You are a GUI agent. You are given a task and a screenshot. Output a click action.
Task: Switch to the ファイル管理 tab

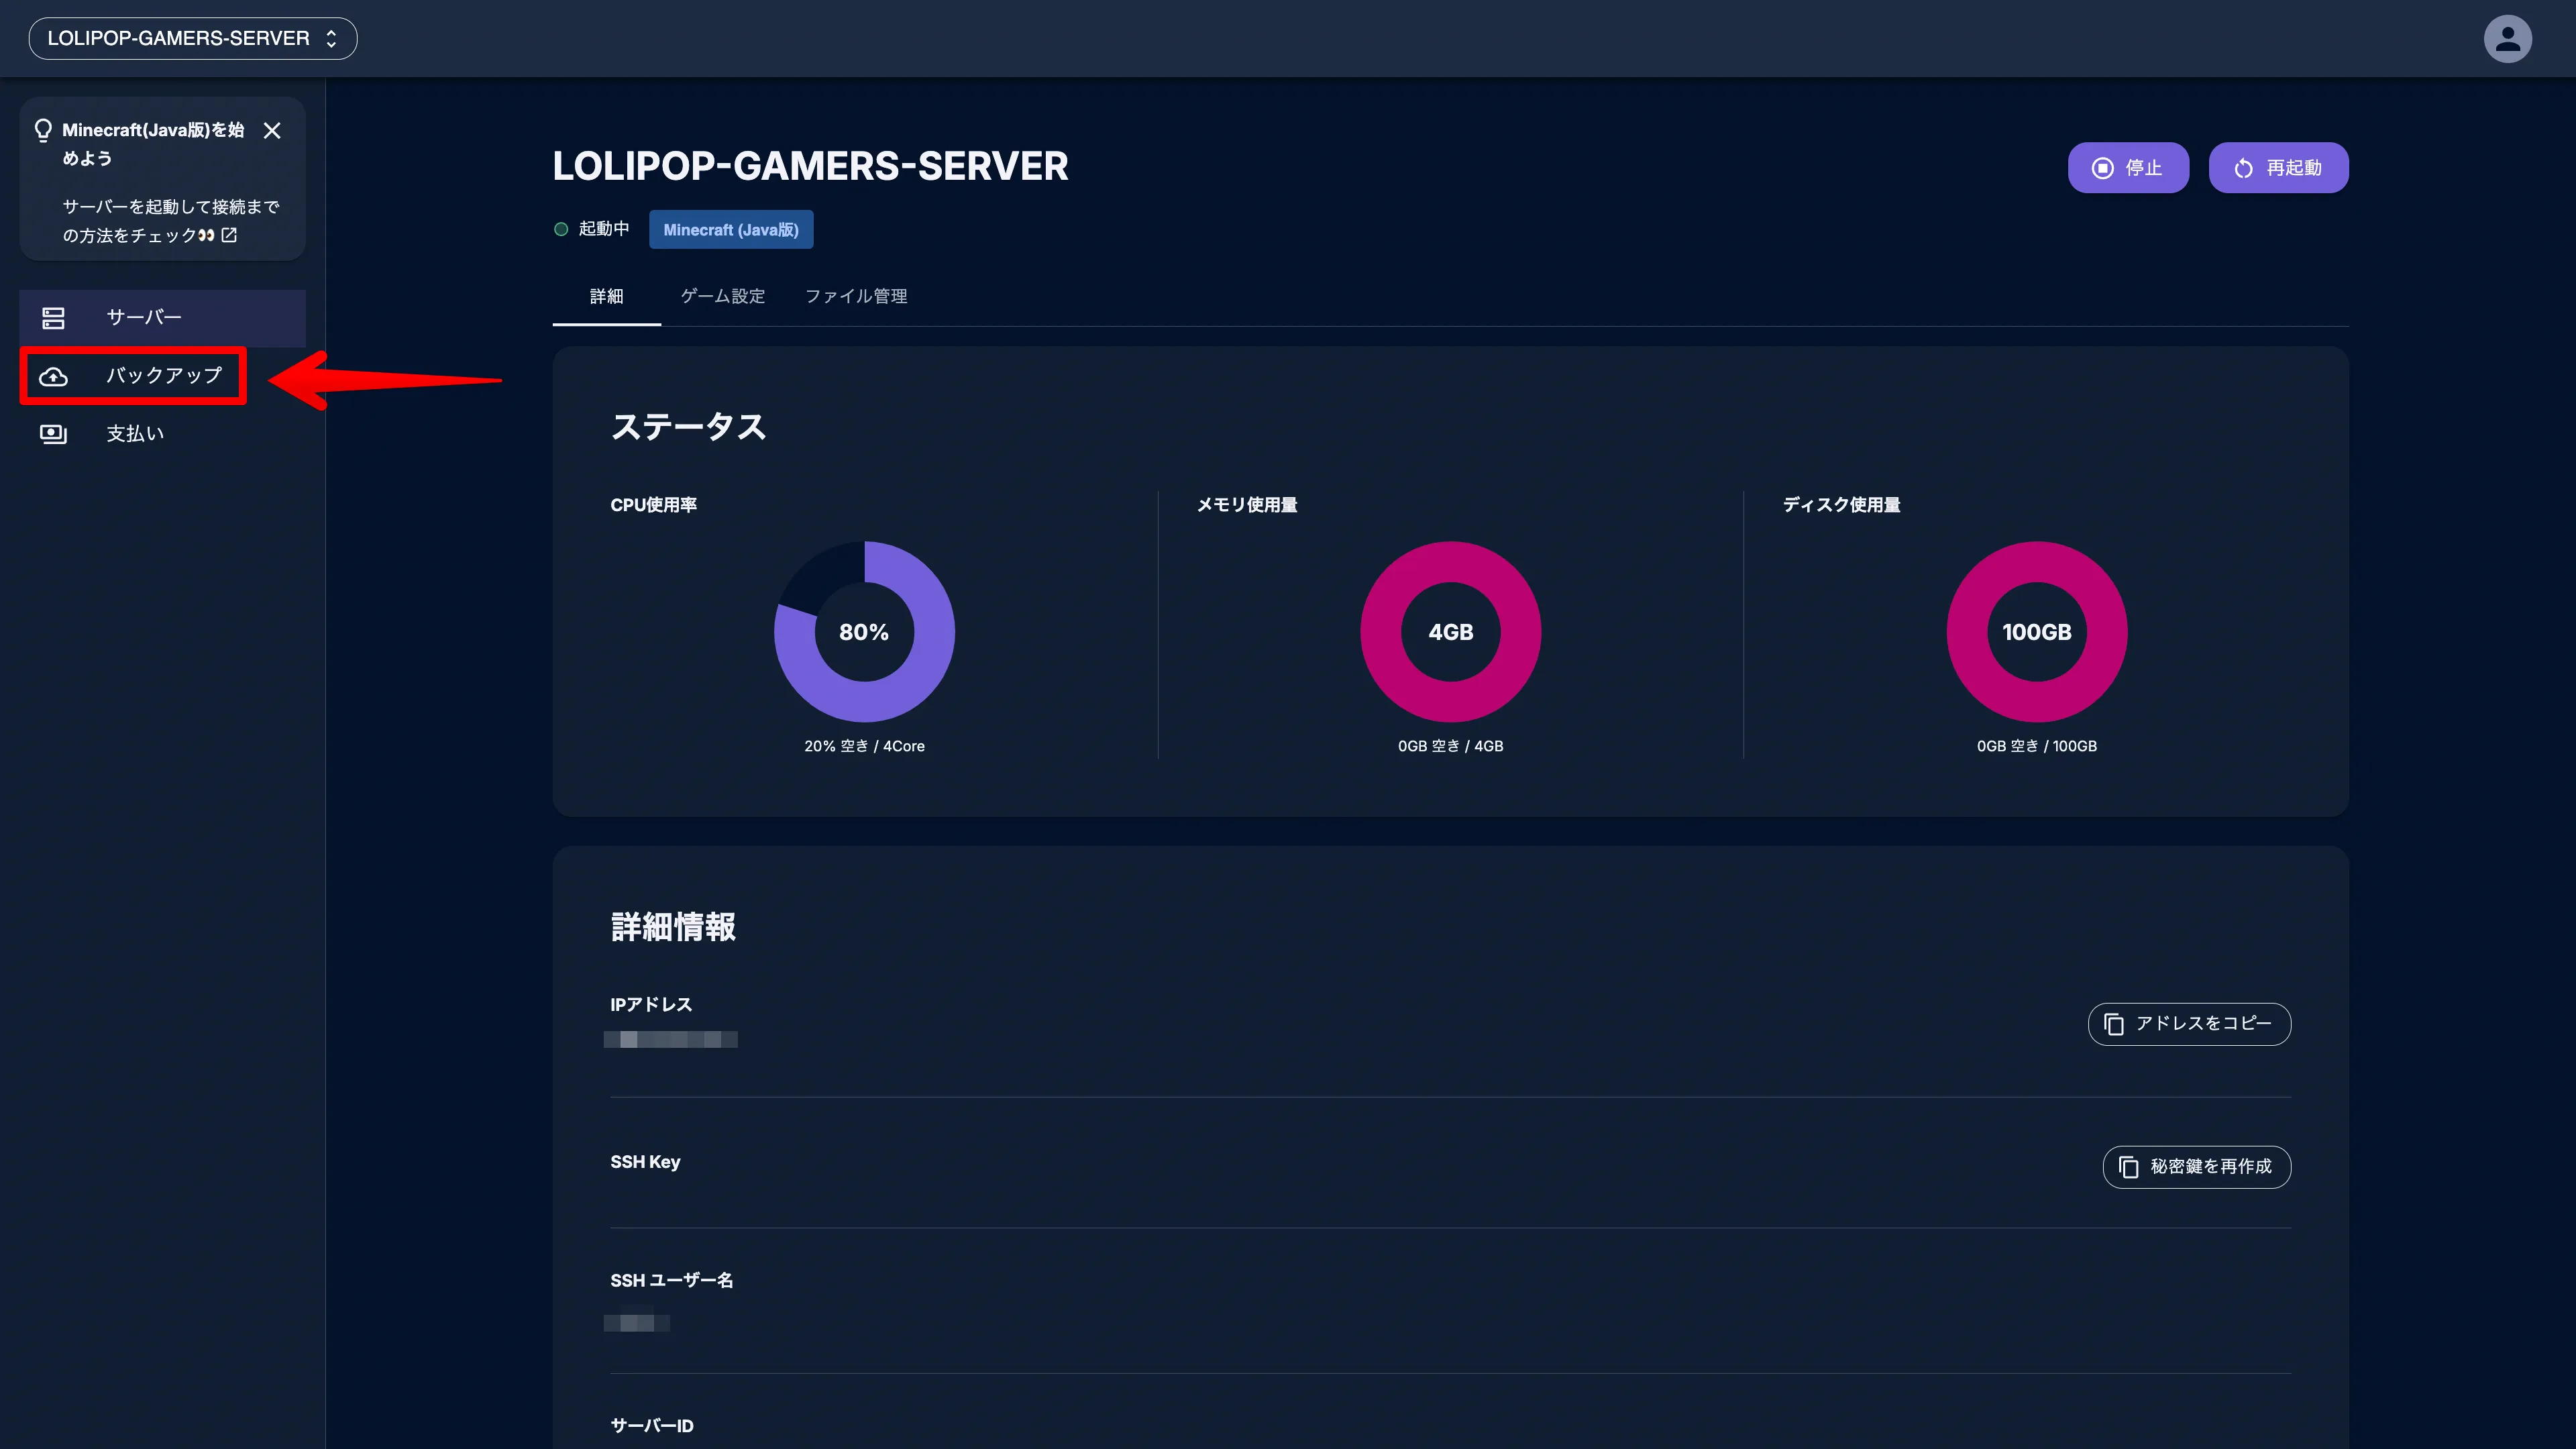pyautogui.click(x=856, y=296)
